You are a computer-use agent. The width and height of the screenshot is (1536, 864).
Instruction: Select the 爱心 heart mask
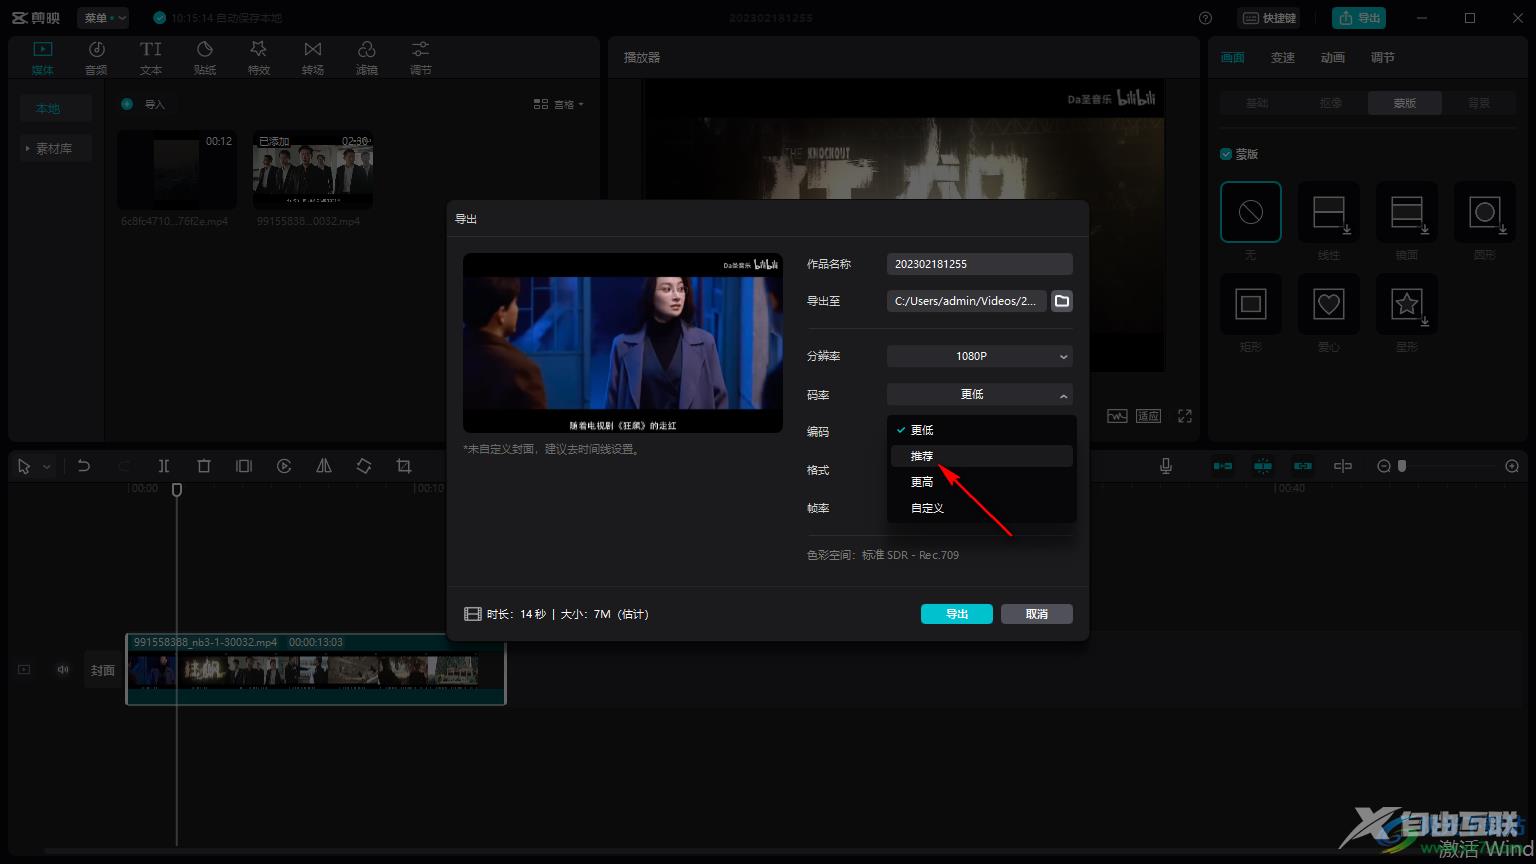point(1329,304)
